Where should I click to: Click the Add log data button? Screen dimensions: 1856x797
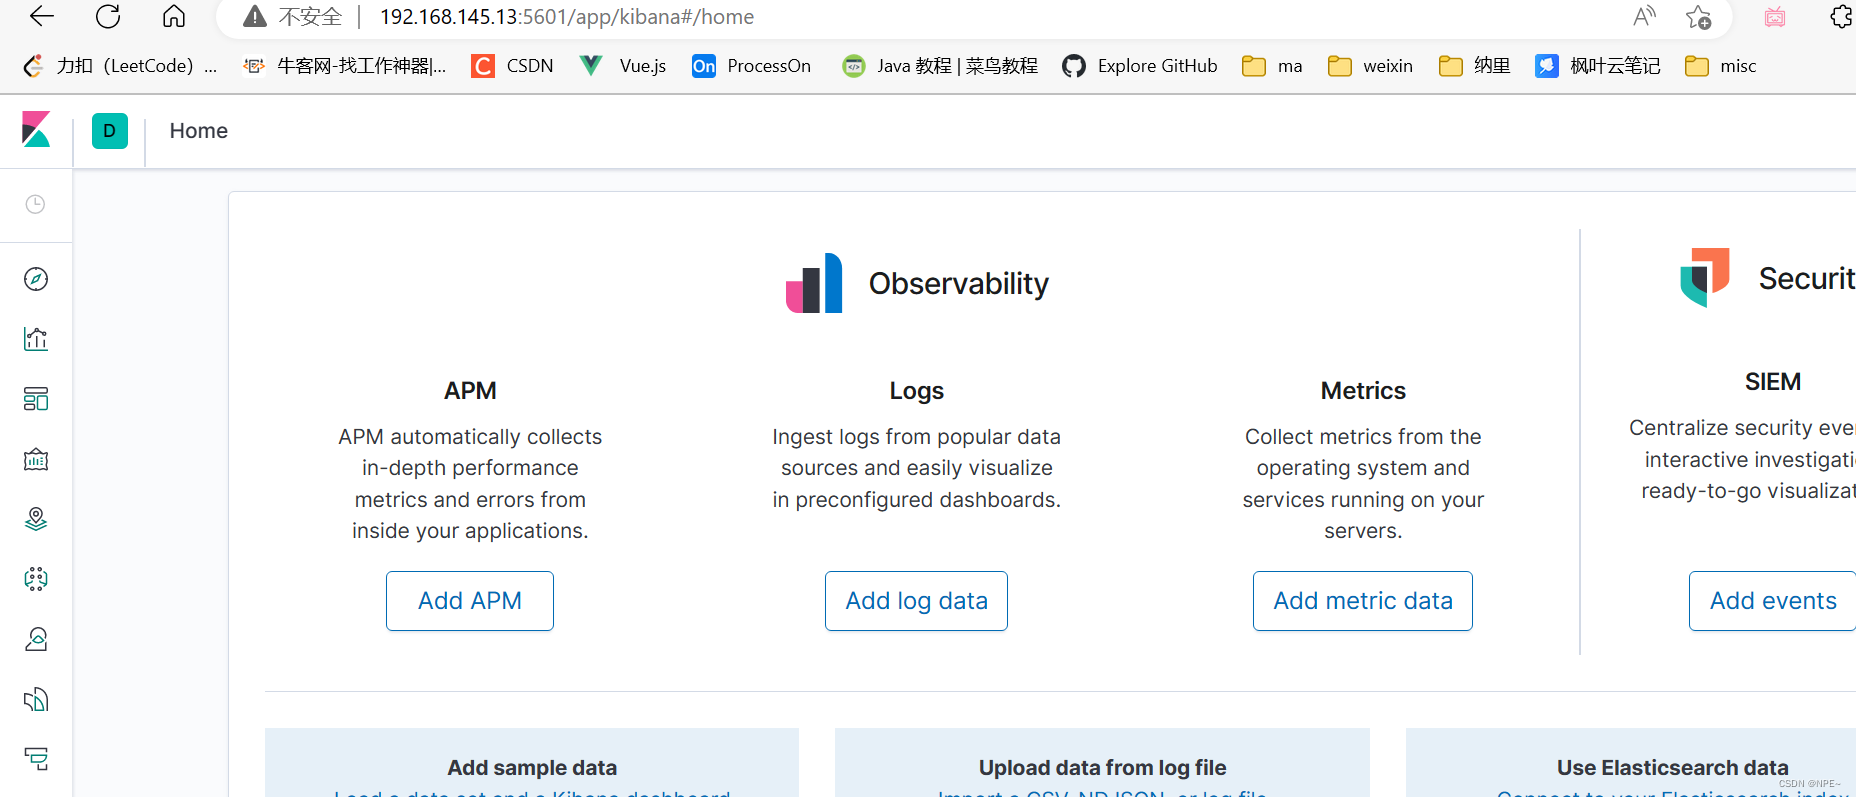[x=916, y=601]
